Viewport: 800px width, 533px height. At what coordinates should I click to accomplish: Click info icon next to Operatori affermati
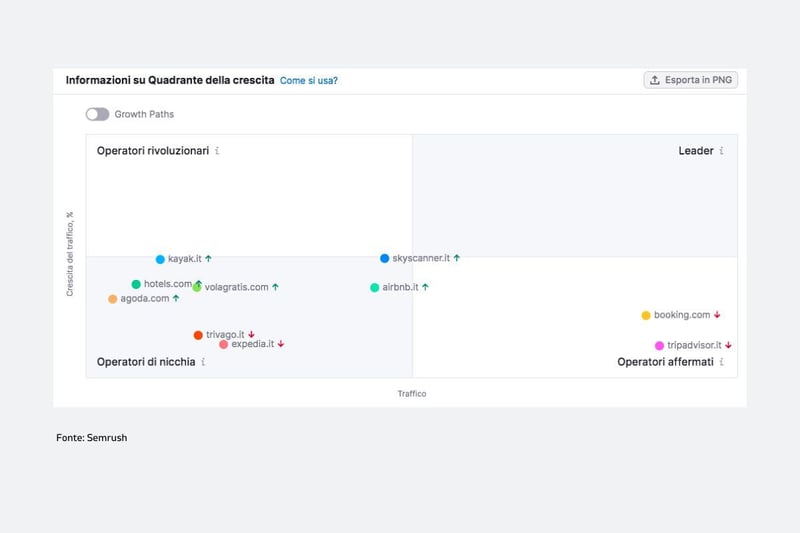[x=721, y=362]
